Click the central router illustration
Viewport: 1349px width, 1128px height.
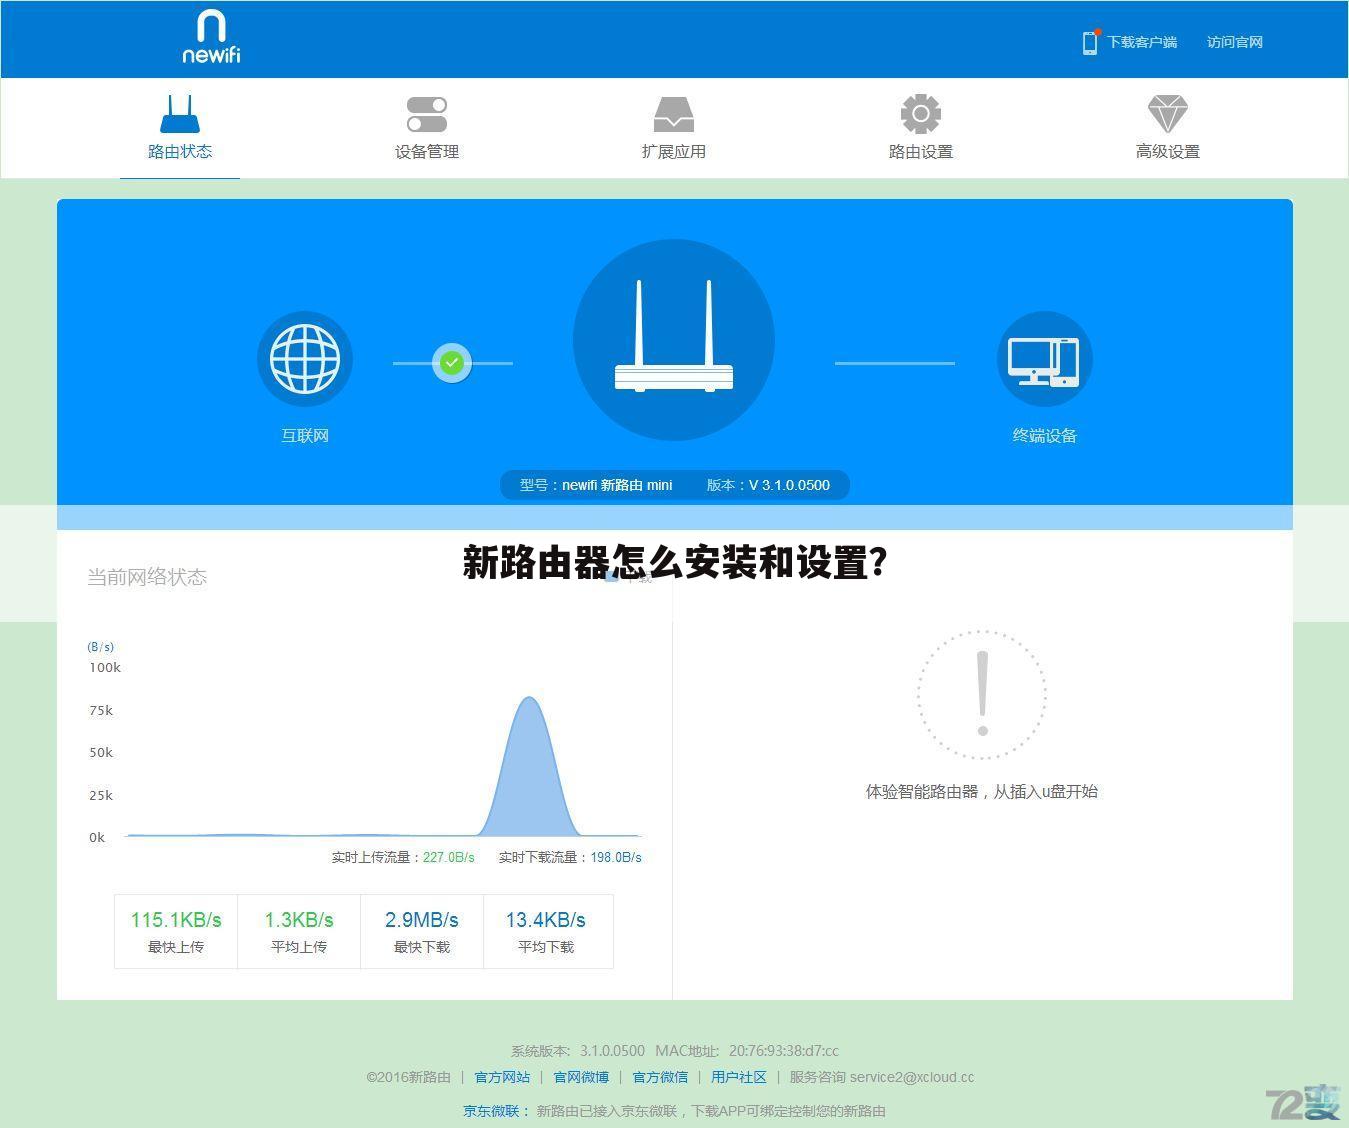pyautogui.click(x=674, y=339)
